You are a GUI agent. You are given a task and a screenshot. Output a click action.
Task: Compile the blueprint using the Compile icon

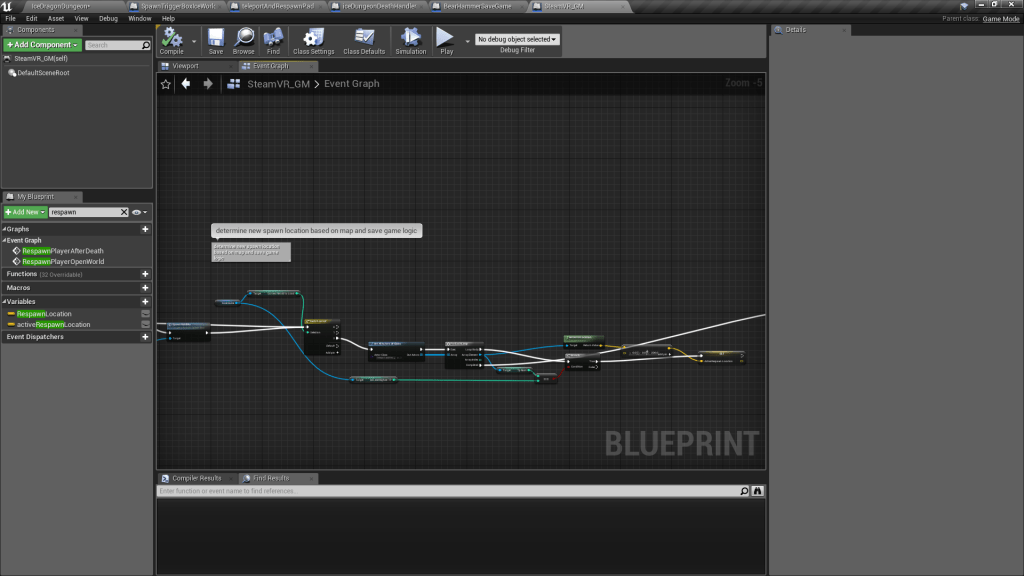(x=171, y=38)
